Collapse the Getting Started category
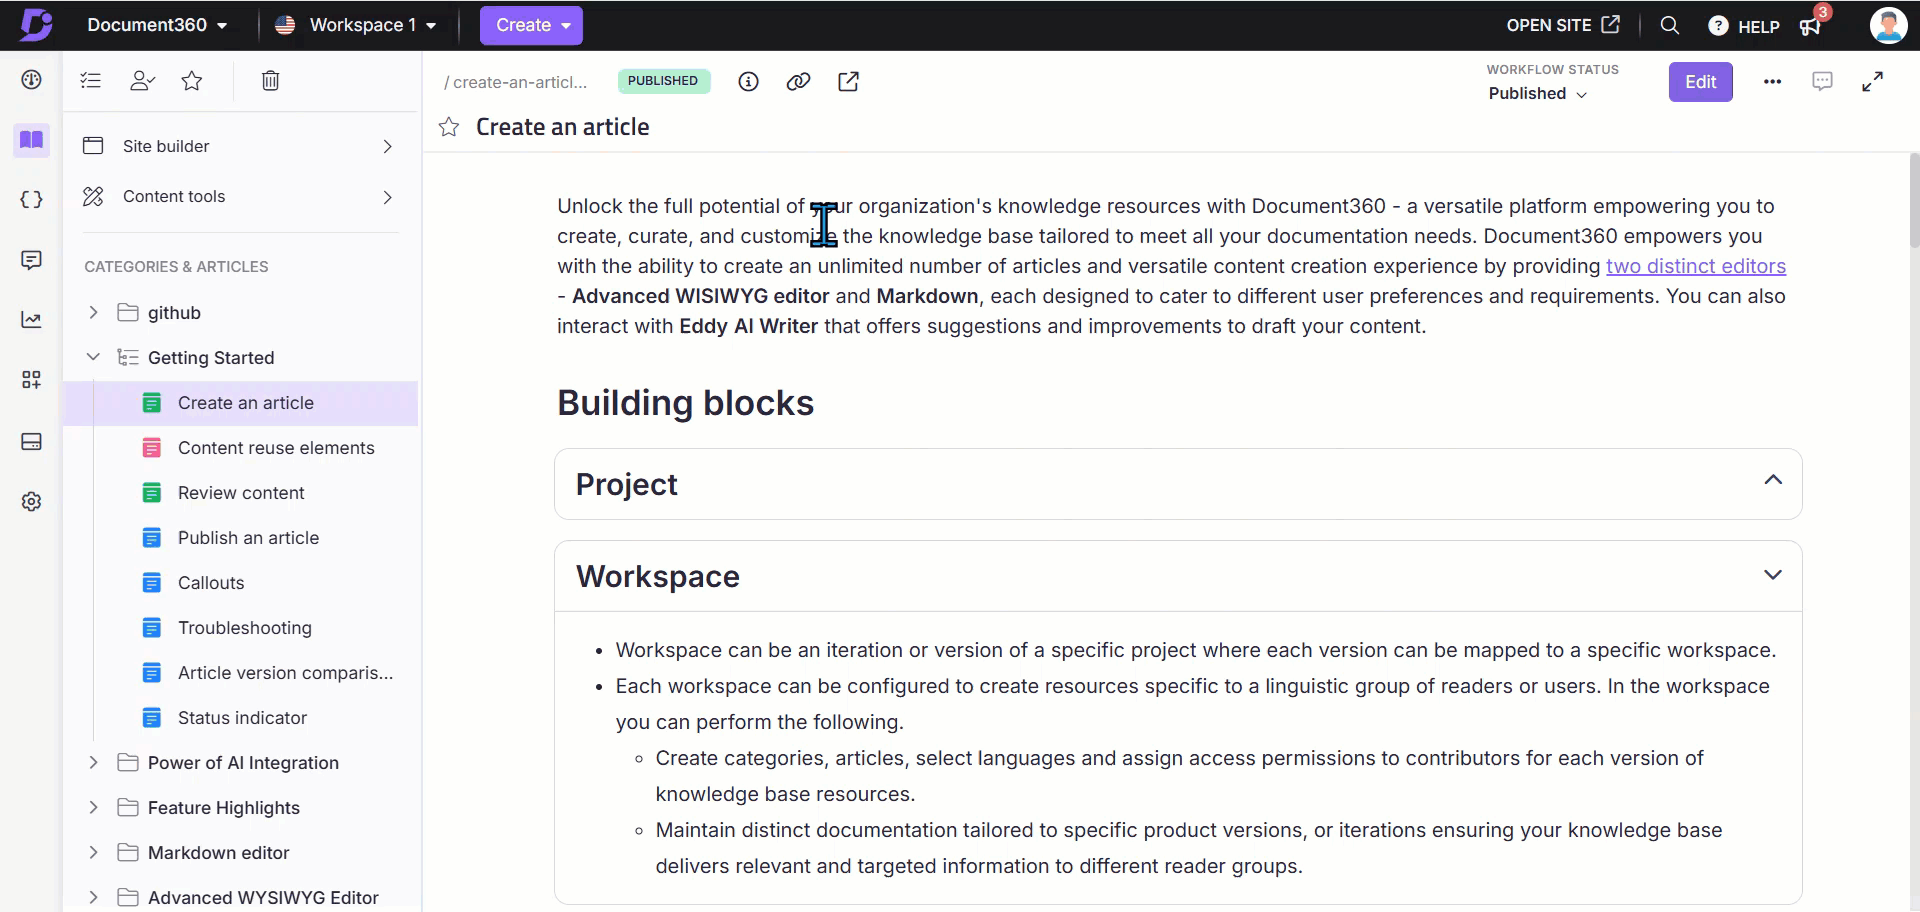 click(93, 357)
